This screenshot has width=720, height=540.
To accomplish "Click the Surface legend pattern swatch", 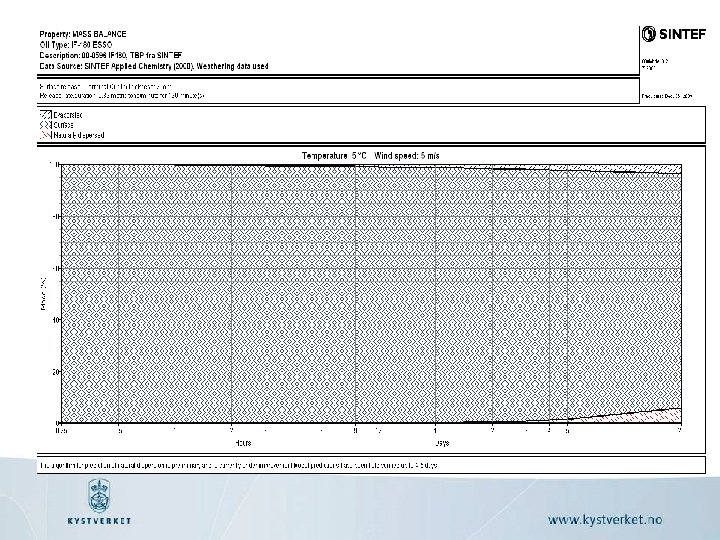I will pyautogui.click(x=45, y=125).
